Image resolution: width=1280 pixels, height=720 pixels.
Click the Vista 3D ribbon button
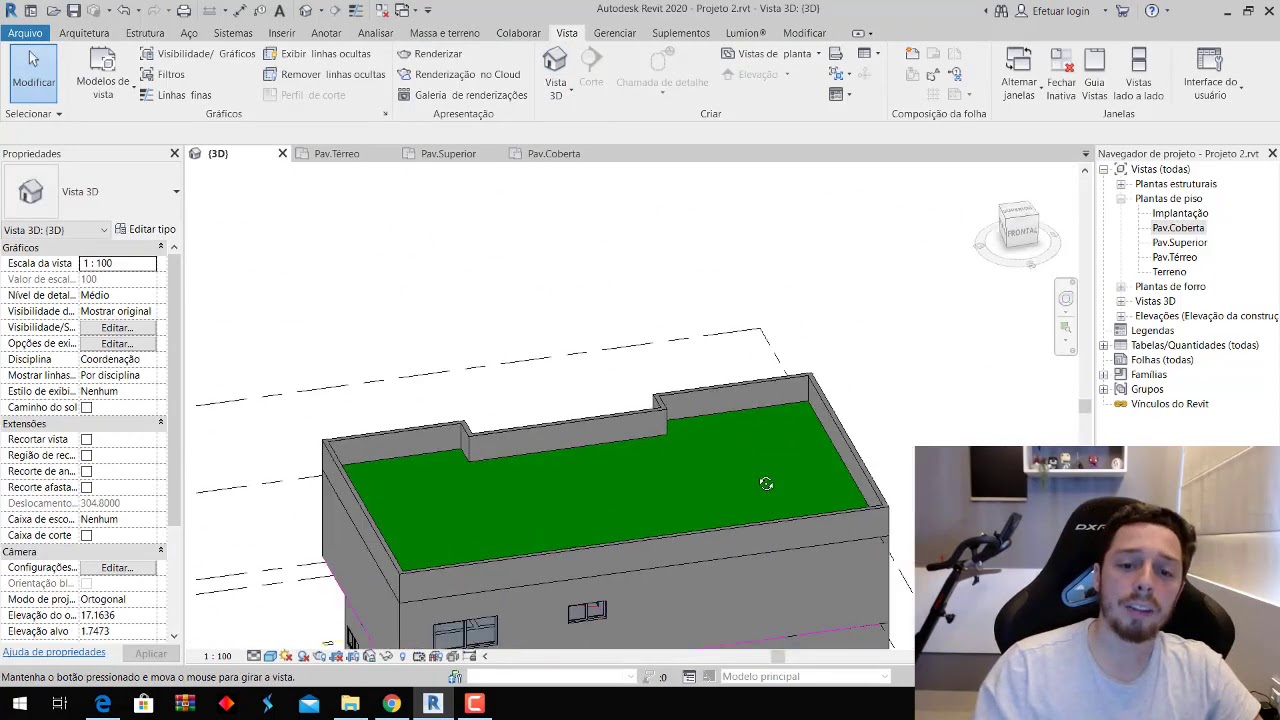coord(556,73)
